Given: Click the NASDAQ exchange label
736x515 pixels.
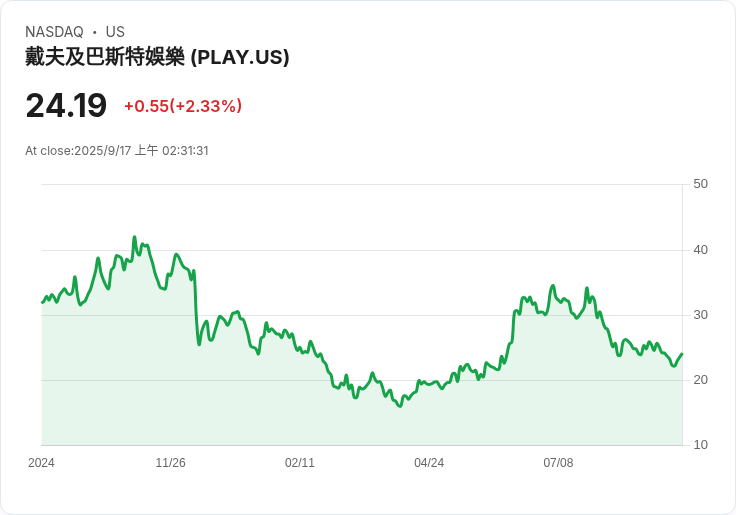Looking at the screenshot, I should [x=54, y=32].
